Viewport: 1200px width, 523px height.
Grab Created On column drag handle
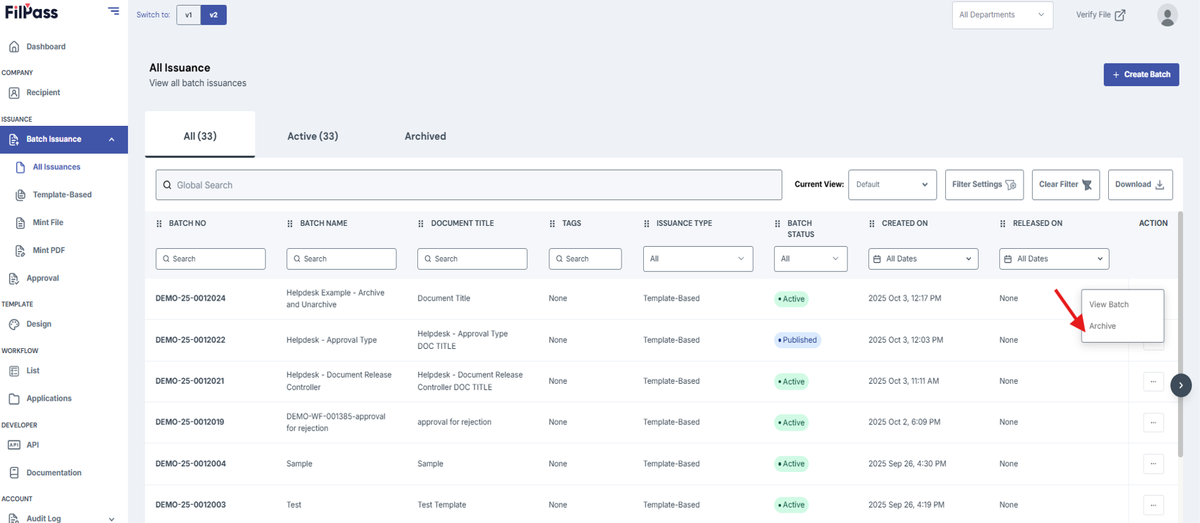(x=872, y=224)
